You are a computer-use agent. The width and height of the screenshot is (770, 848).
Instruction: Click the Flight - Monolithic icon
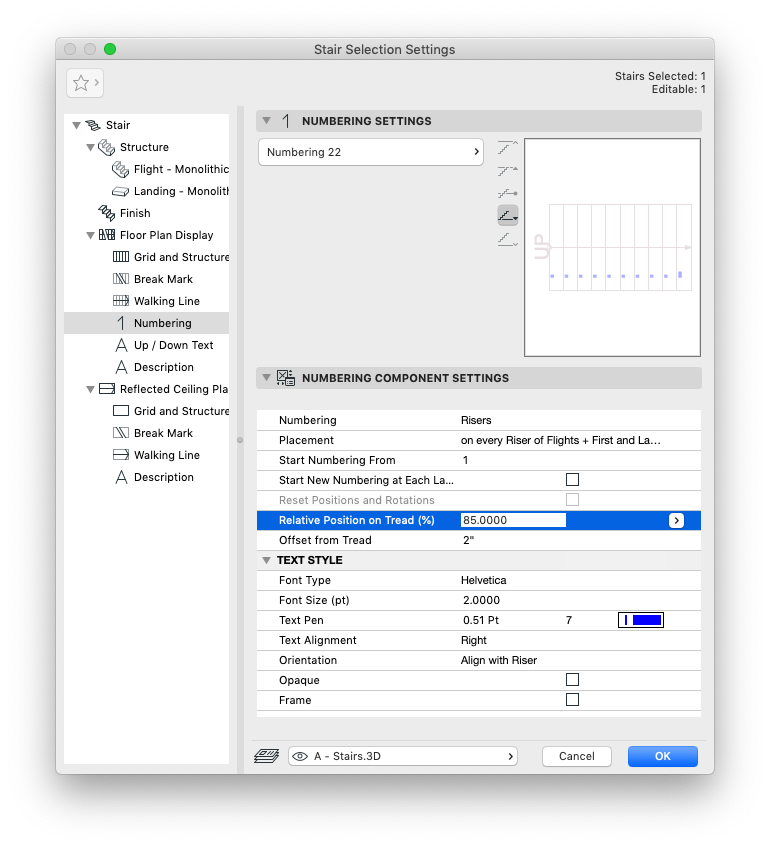(121, 169)
